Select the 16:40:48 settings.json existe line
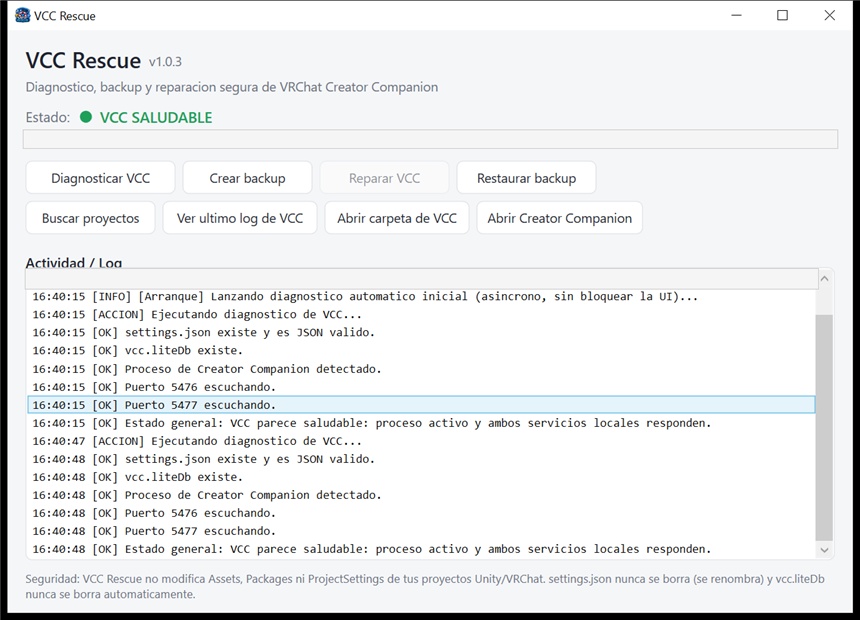The width and height of the screenshot is (860, 620). 421,459
